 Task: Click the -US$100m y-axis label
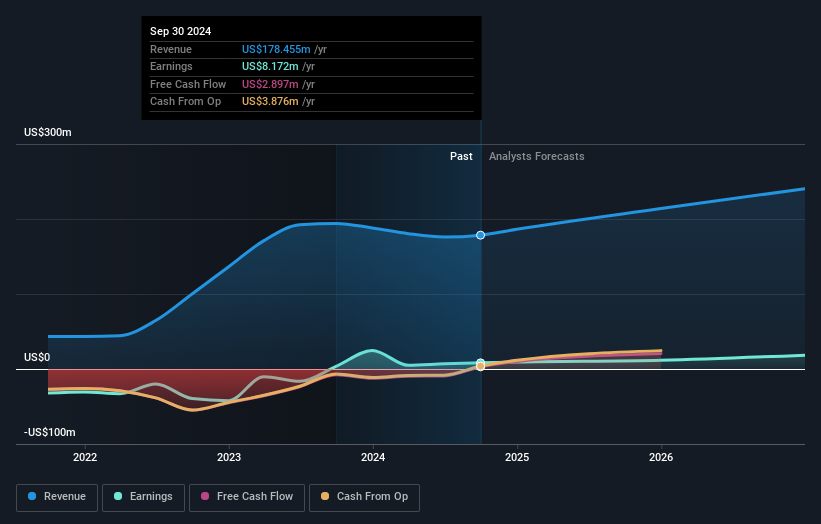(x=50, y=432)
